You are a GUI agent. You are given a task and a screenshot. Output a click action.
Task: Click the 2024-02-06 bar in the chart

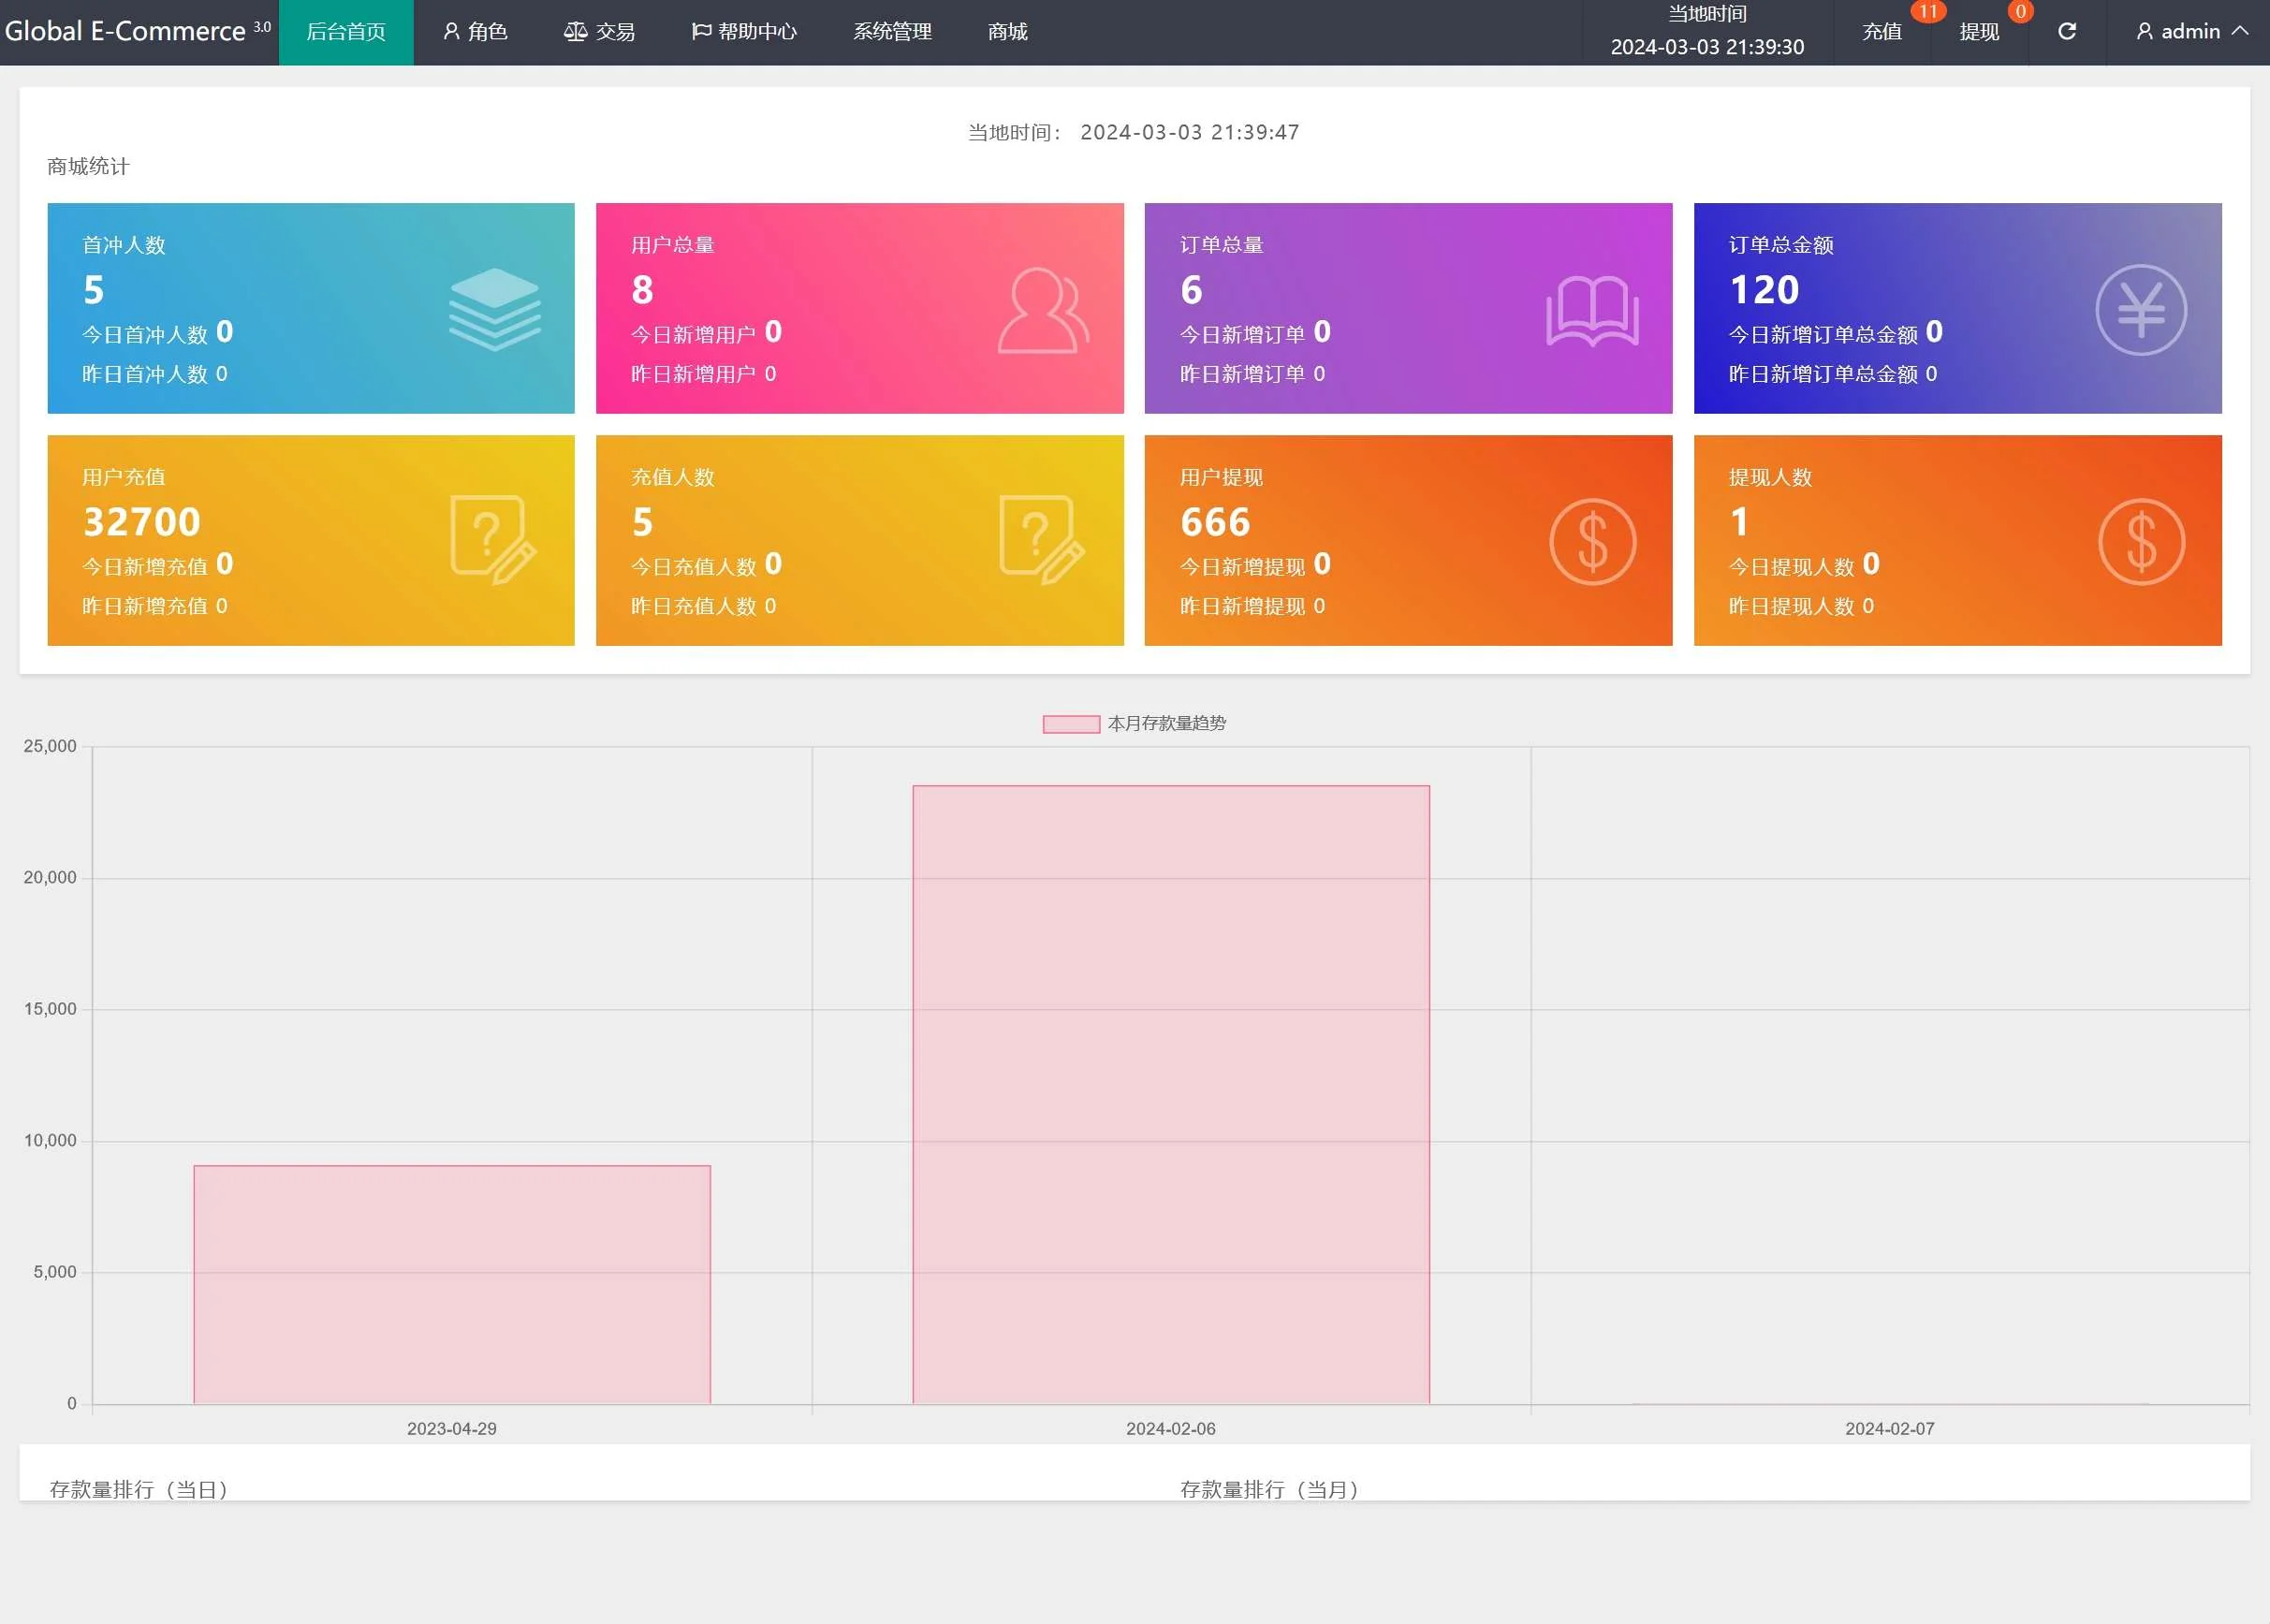[1170, 1094]
